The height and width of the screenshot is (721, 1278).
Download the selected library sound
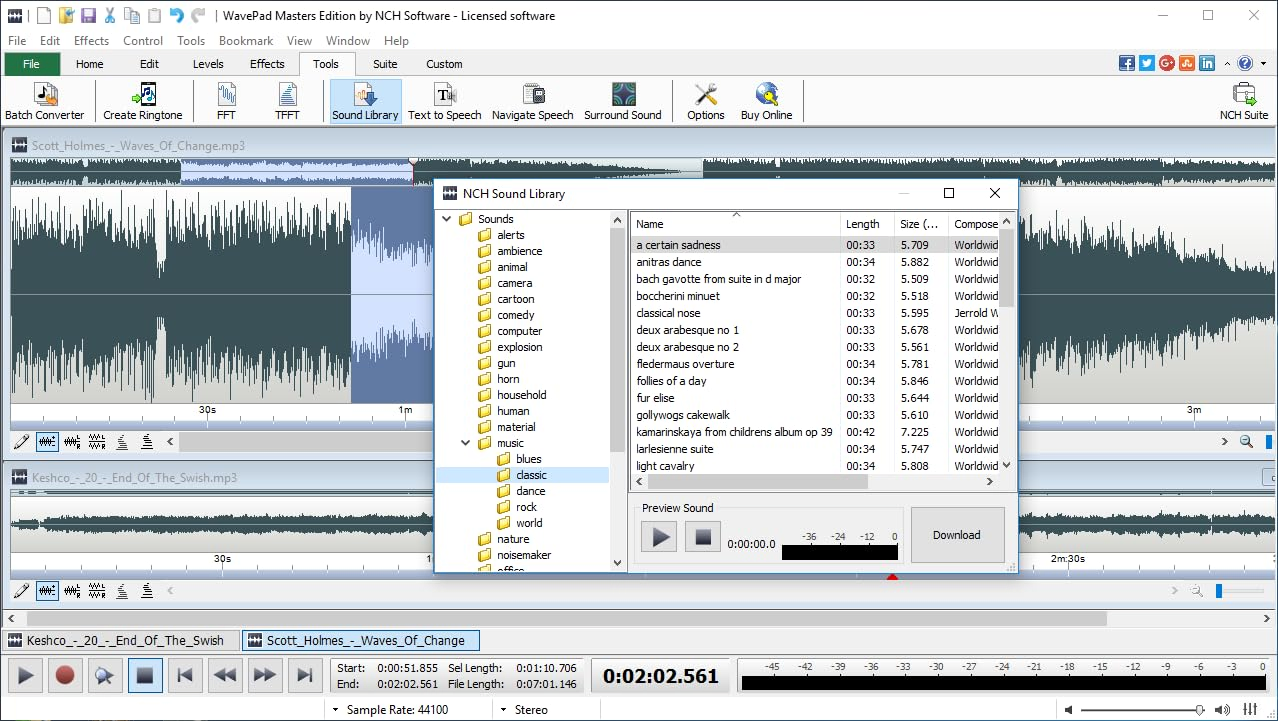click(x=956, y=534)
